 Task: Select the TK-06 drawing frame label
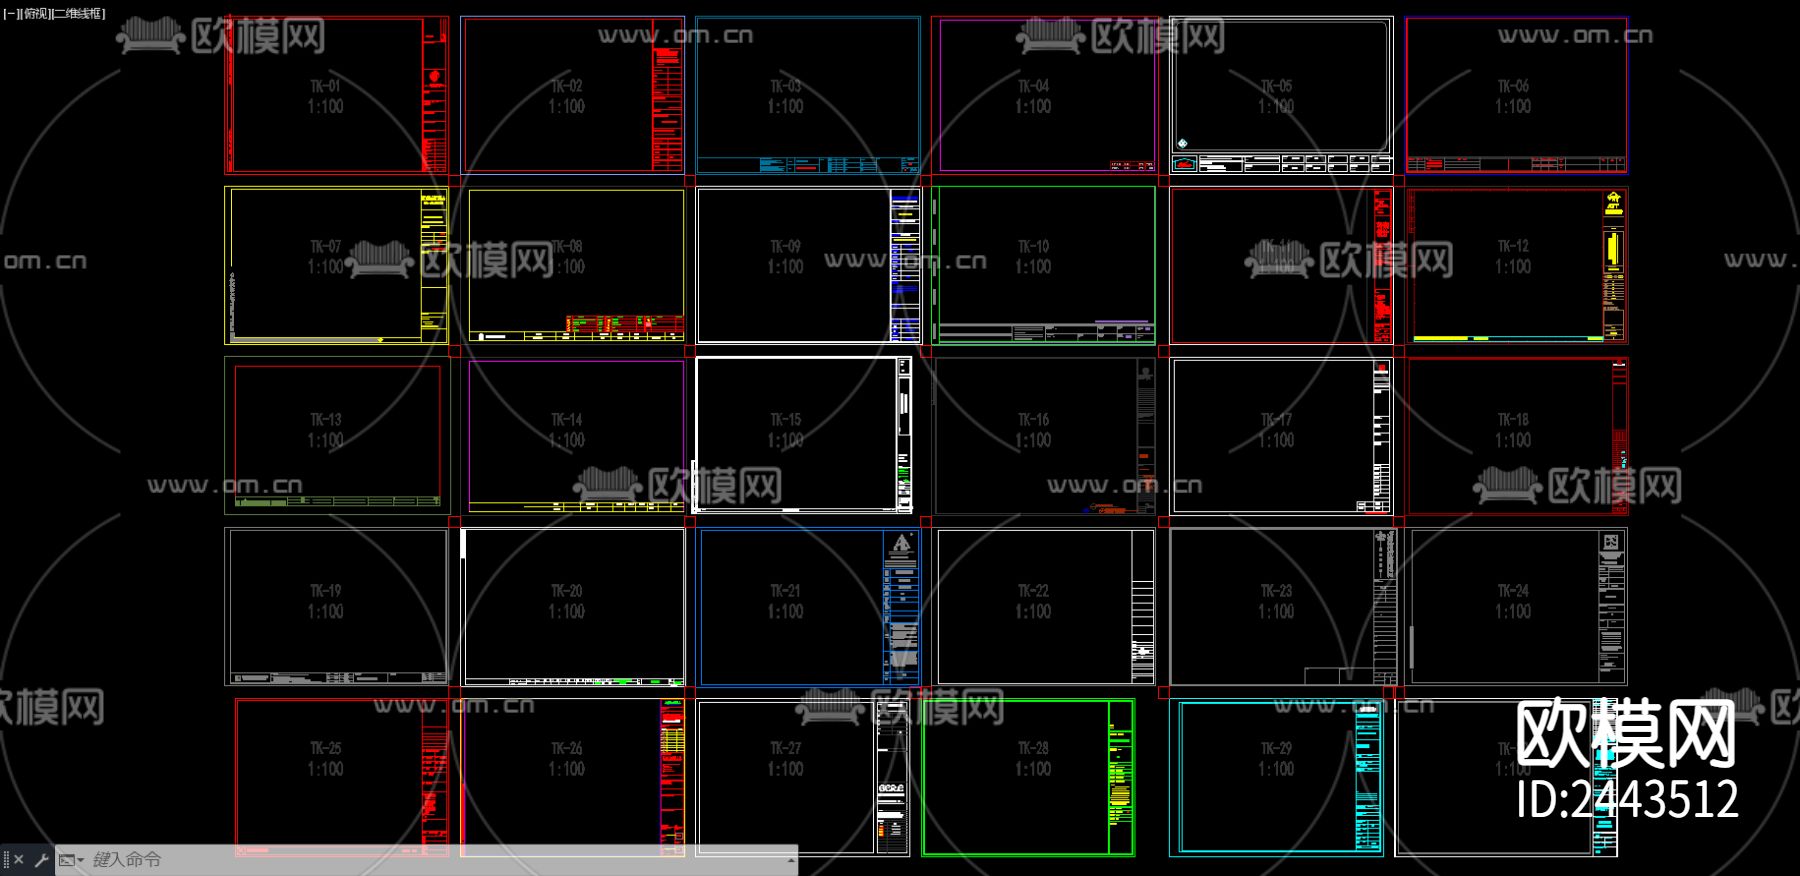pyautogui.click(x=1513, y=86)
